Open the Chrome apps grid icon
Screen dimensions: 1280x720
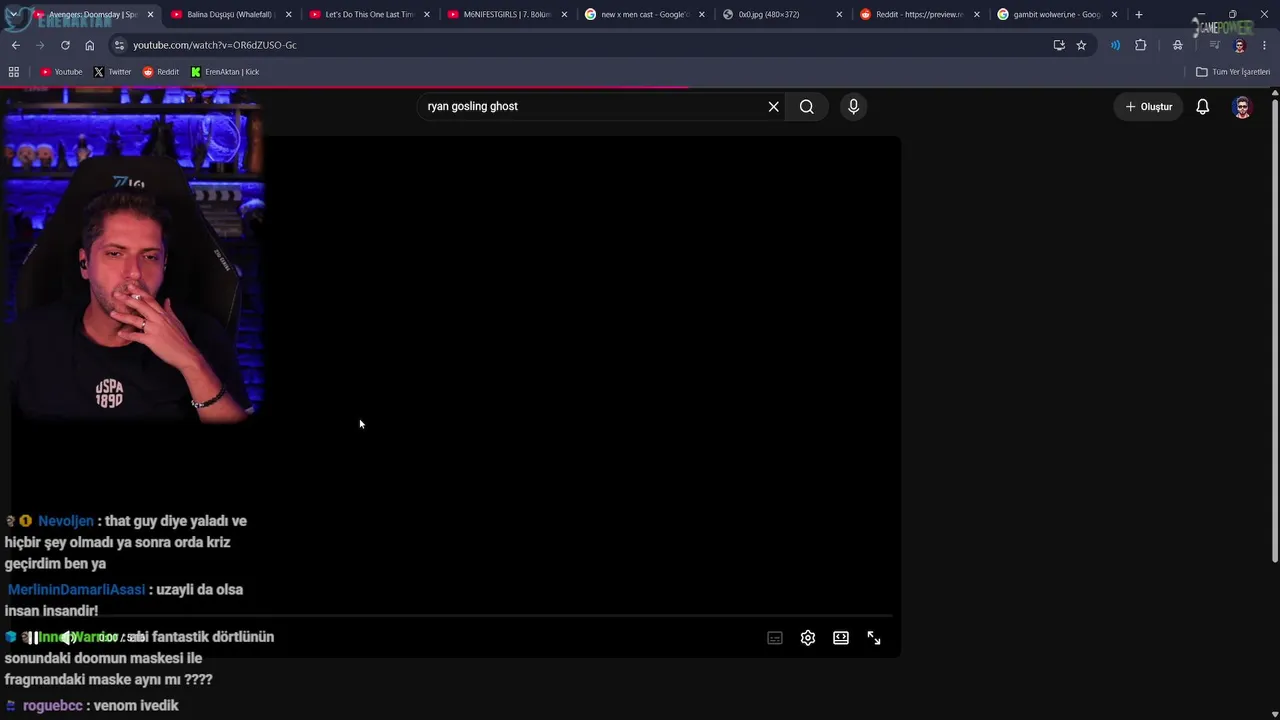(x=14, y=72)
